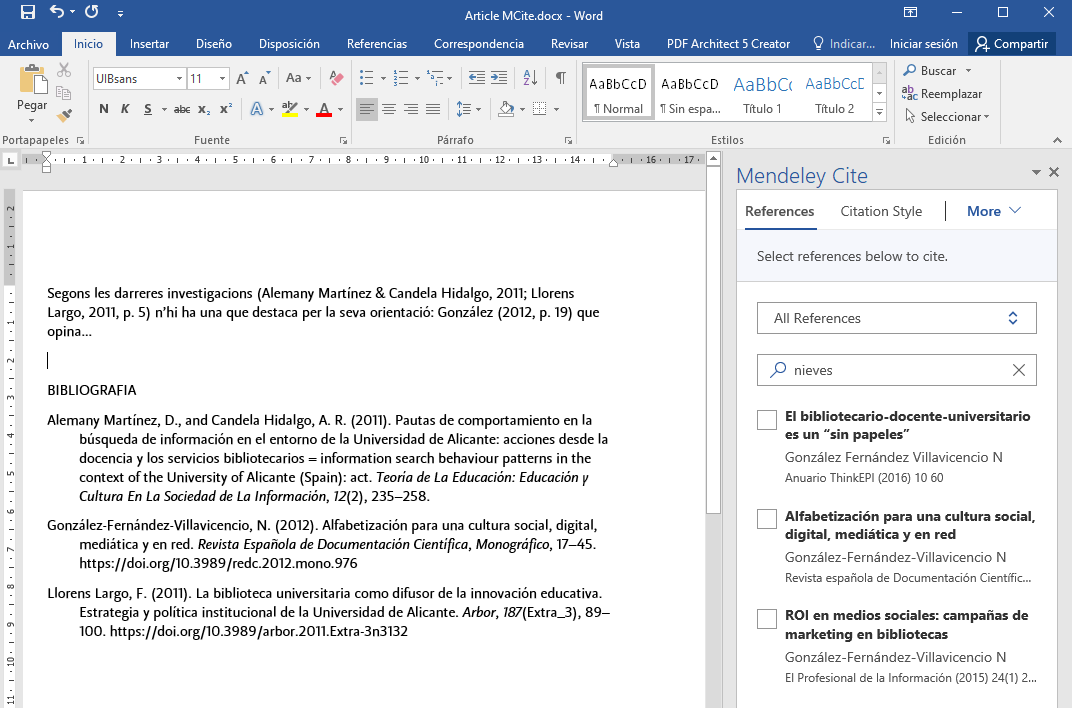The image size is (1072, 708).
Task: Switch to the Referencias ribbon tab
Action: (x=377, y=44)
